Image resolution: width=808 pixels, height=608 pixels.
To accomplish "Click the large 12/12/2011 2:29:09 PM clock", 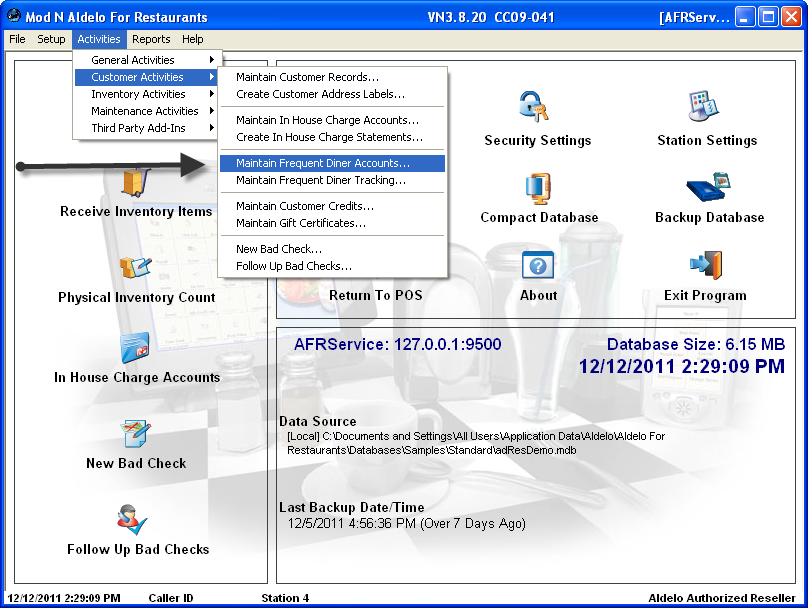I will click(x=682, y=366).
